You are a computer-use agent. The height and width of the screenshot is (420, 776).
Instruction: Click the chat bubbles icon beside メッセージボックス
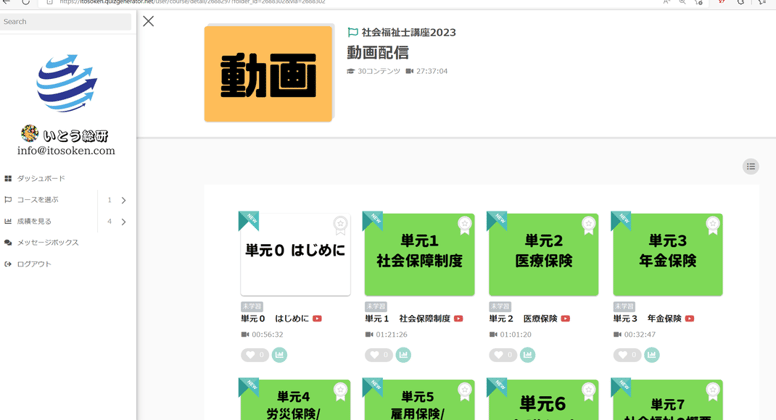8,242
